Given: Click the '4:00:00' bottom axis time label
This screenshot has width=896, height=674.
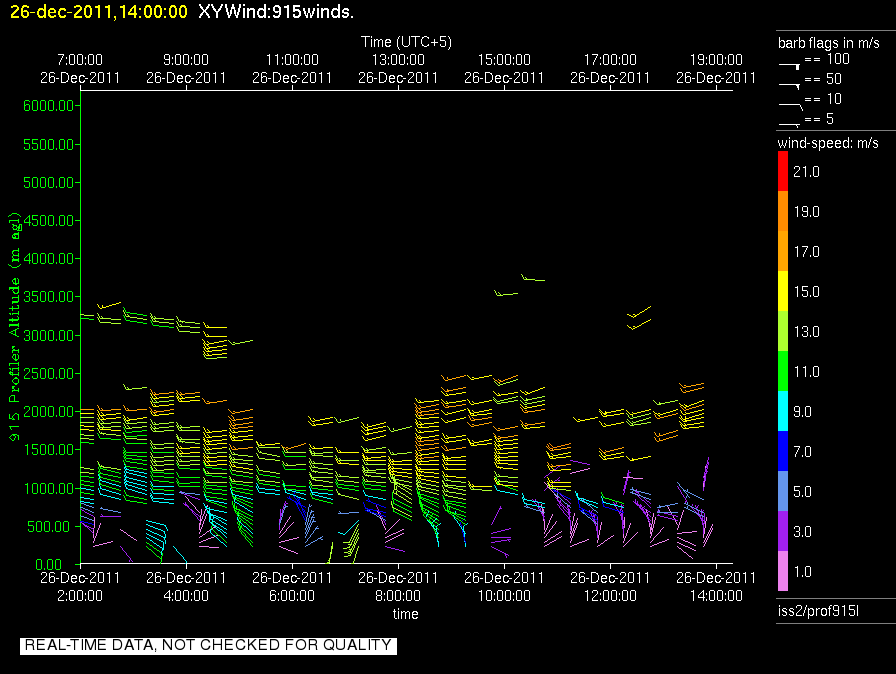Looking at the screenshot, I should tap(186, 596).
